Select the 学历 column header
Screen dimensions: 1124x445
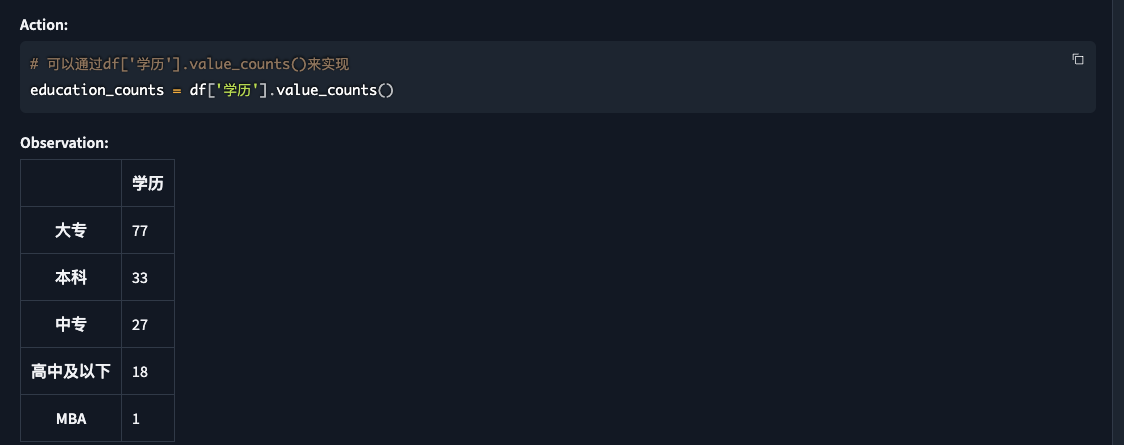click(148, 183)
